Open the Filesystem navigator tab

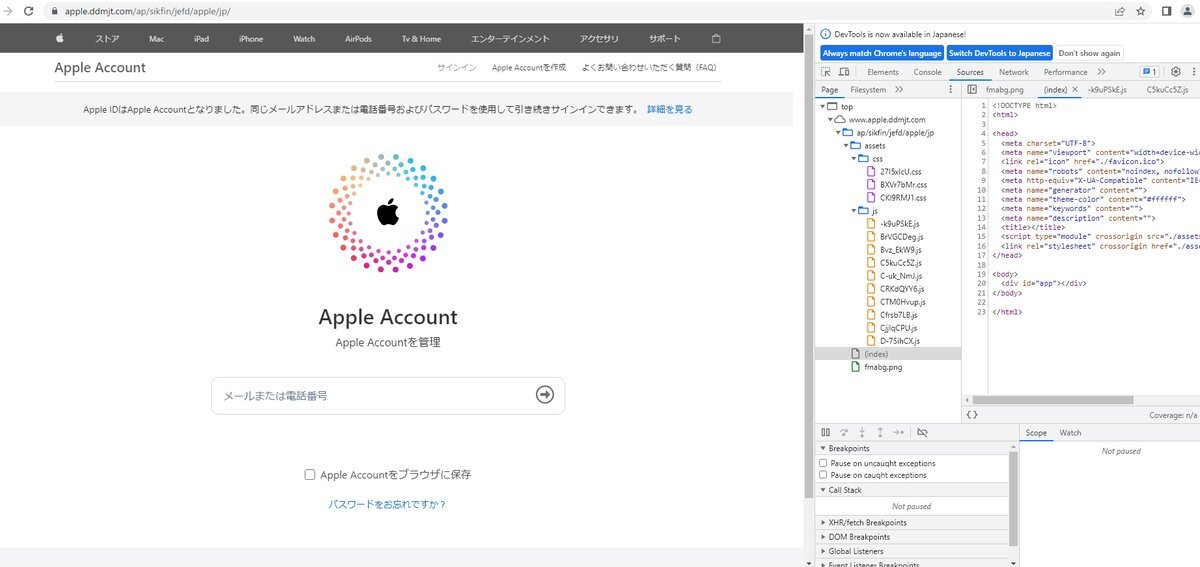868,90
